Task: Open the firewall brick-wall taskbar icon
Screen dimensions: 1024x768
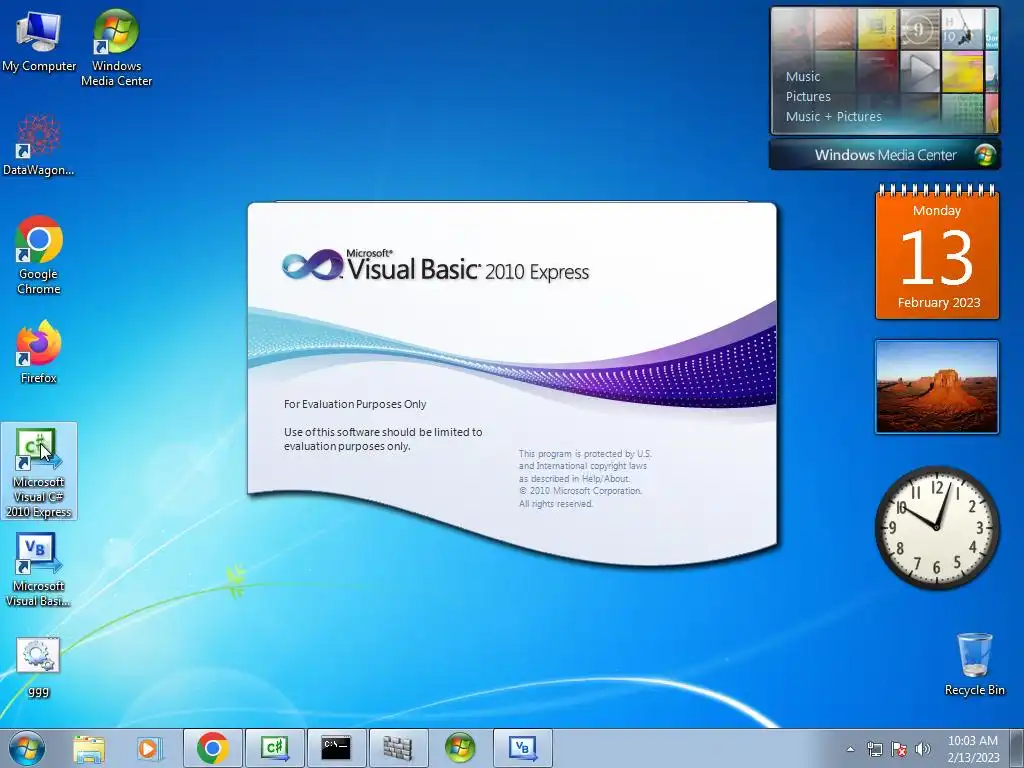Action: 398,748
